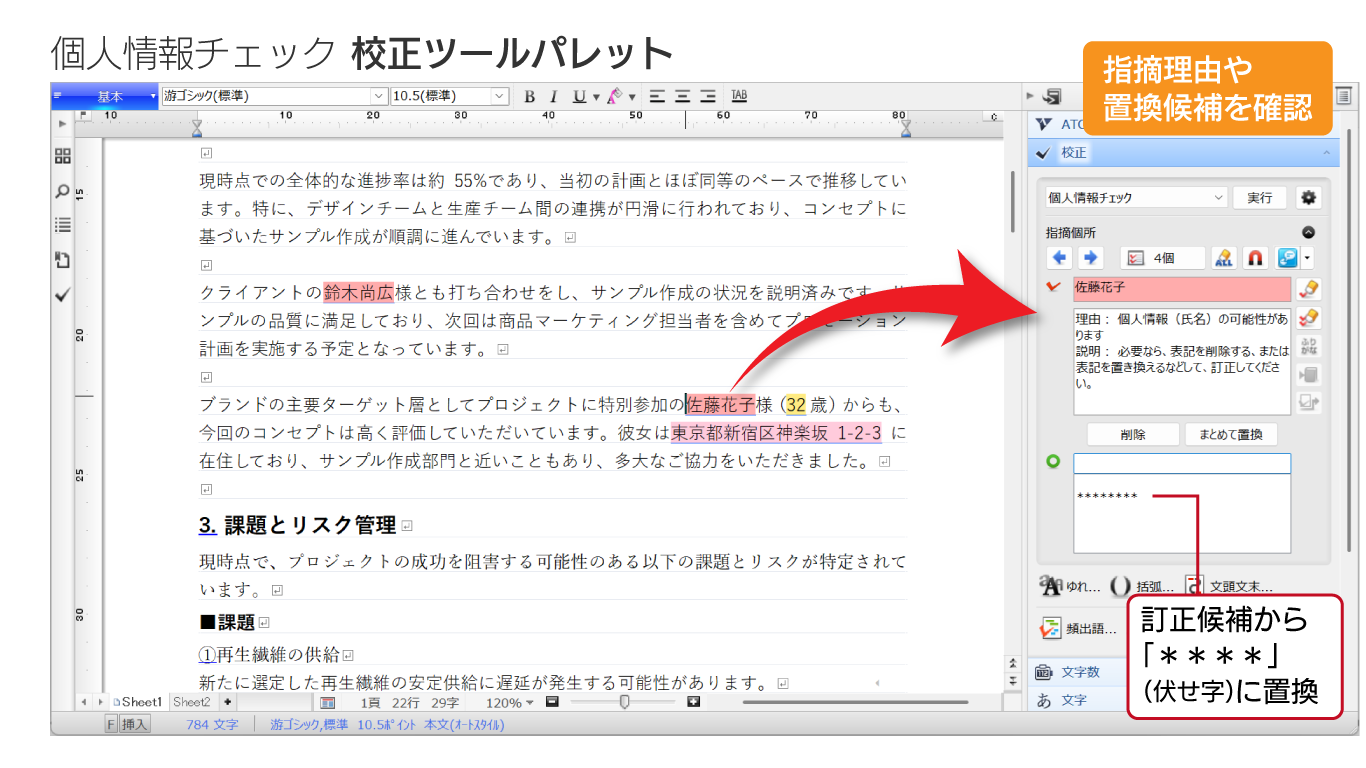This screenshot has height=768, width=1366.
Task: Click the red magnet icon in the proofreading panel
Action: pos(1256,258)
